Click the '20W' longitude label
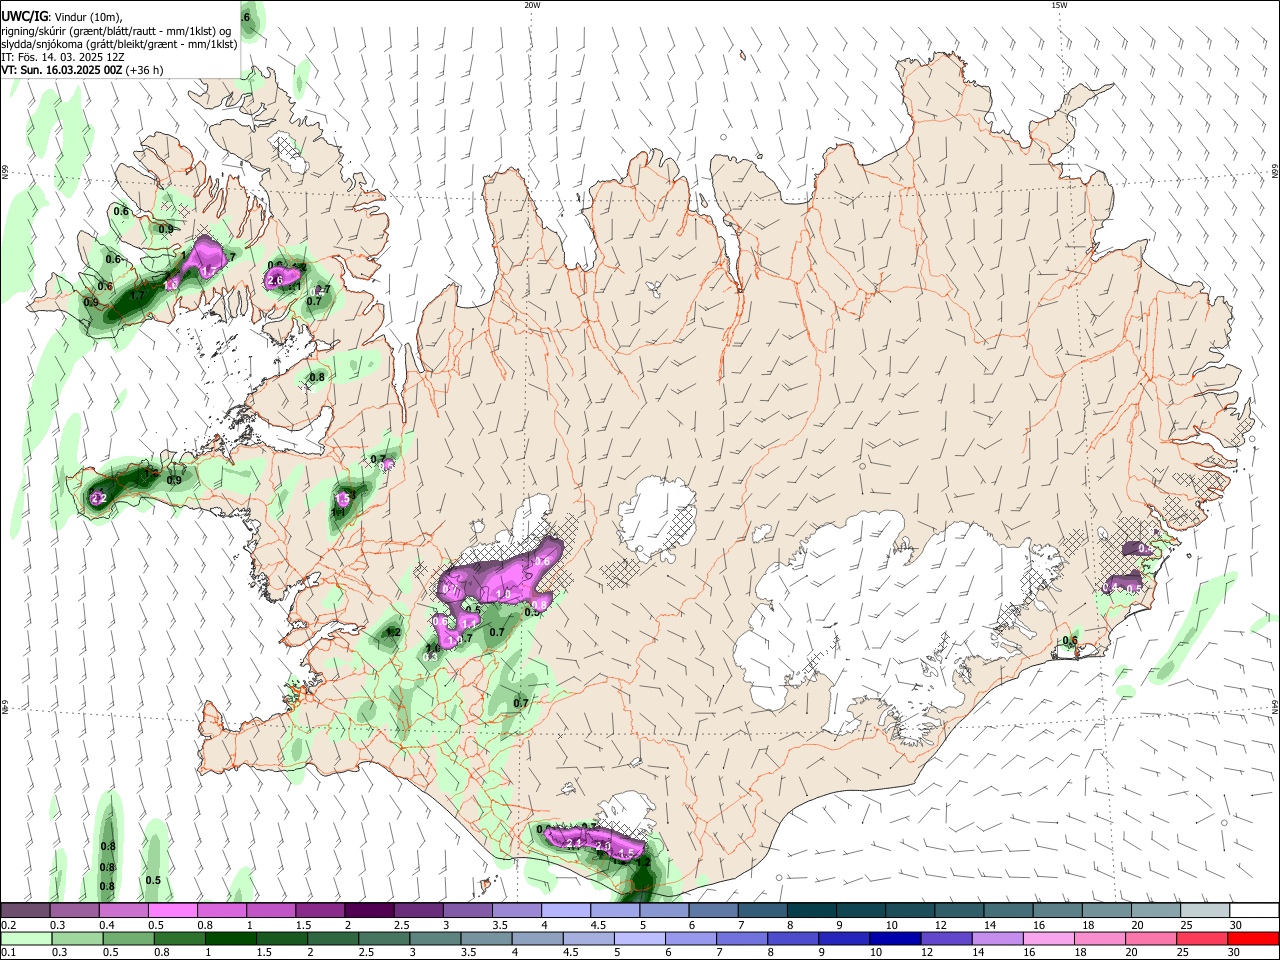1280x960 pixels. tap(532, 5)
